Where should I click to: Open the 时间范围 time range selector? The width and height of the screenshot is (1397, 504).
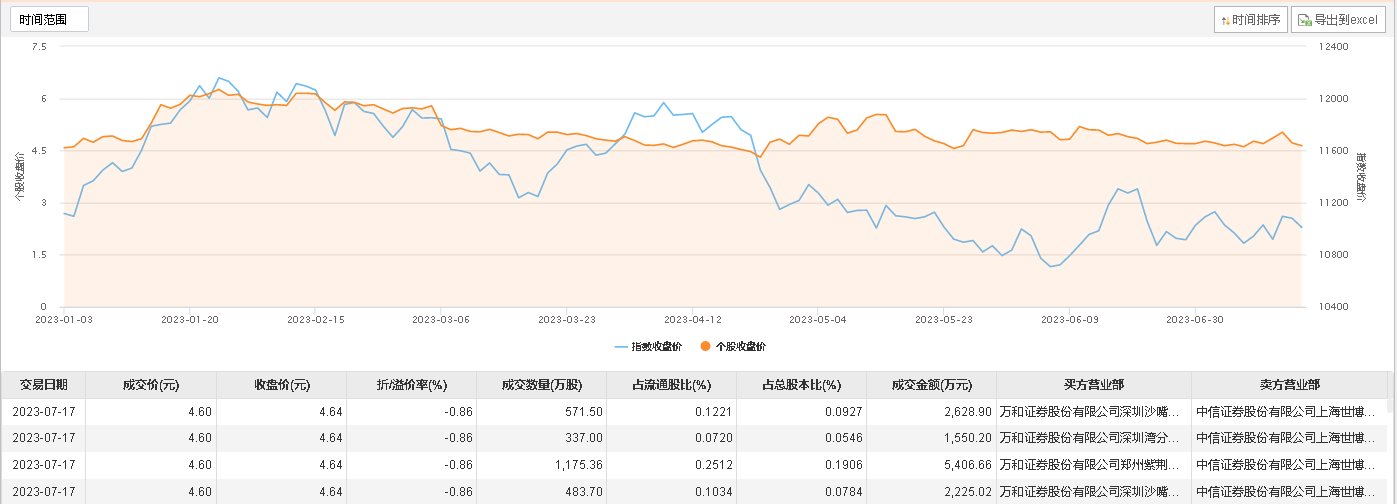(49, 19)
